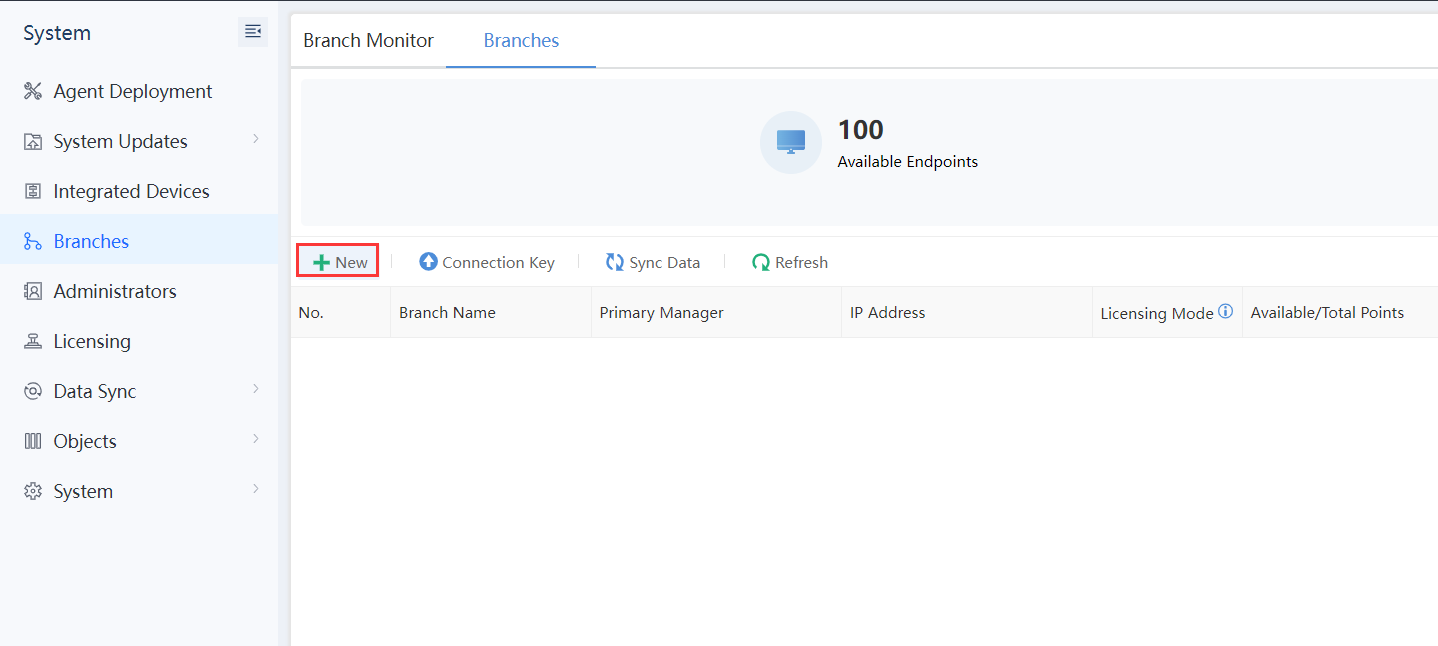The image size is (1438, 646).
Task: Open the Connection Key option
Action: coord(486,262)
